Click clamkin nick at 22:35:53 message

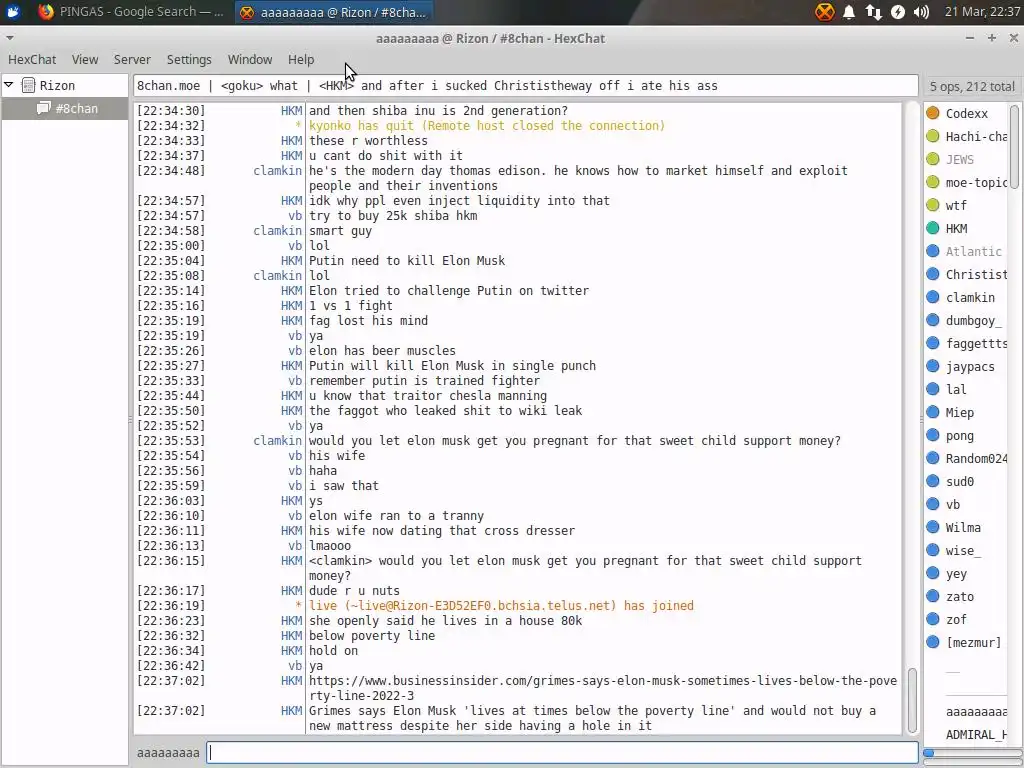tap(278, 441)
